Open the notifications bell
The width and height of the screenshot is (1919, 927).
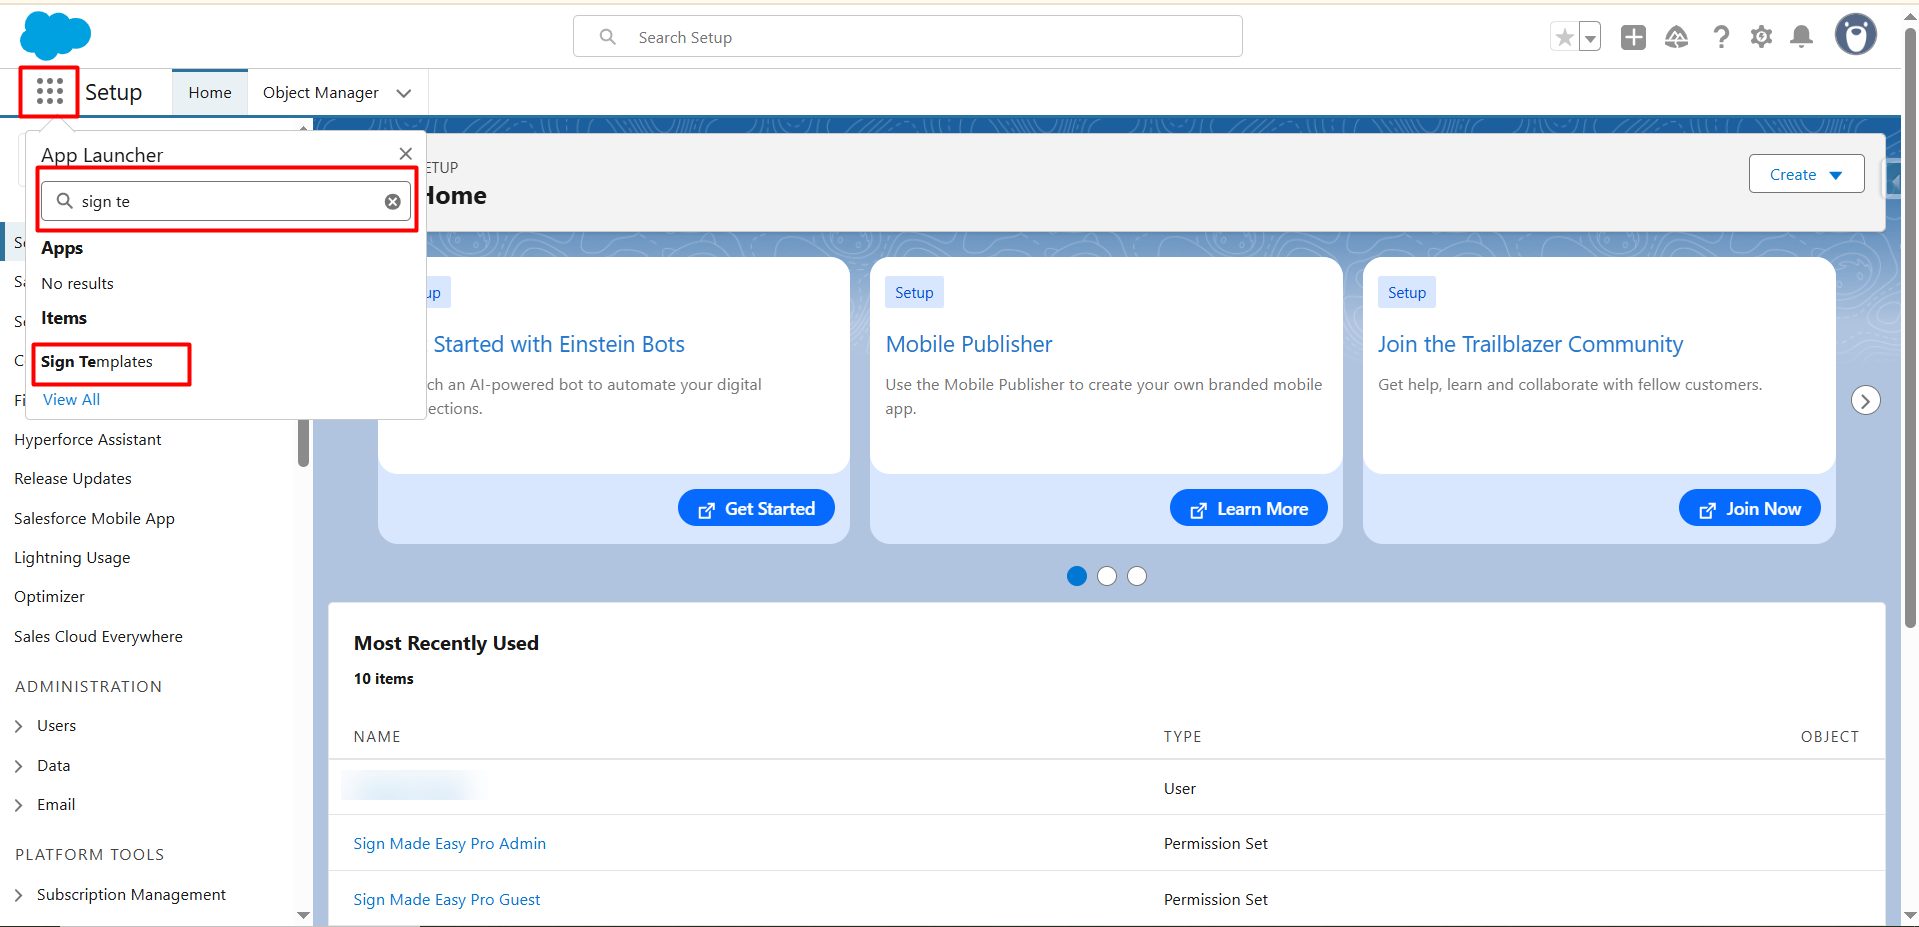click(x=1801, y=37)
